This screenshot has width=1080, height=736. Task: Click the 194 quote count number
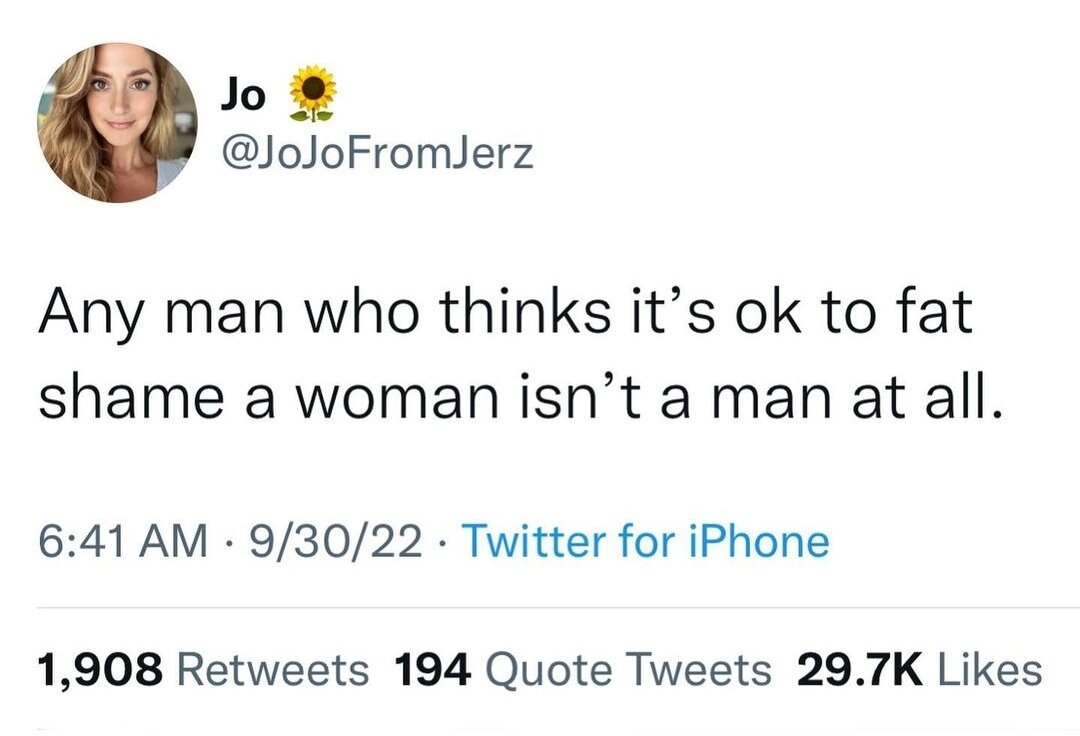[432, 670]
